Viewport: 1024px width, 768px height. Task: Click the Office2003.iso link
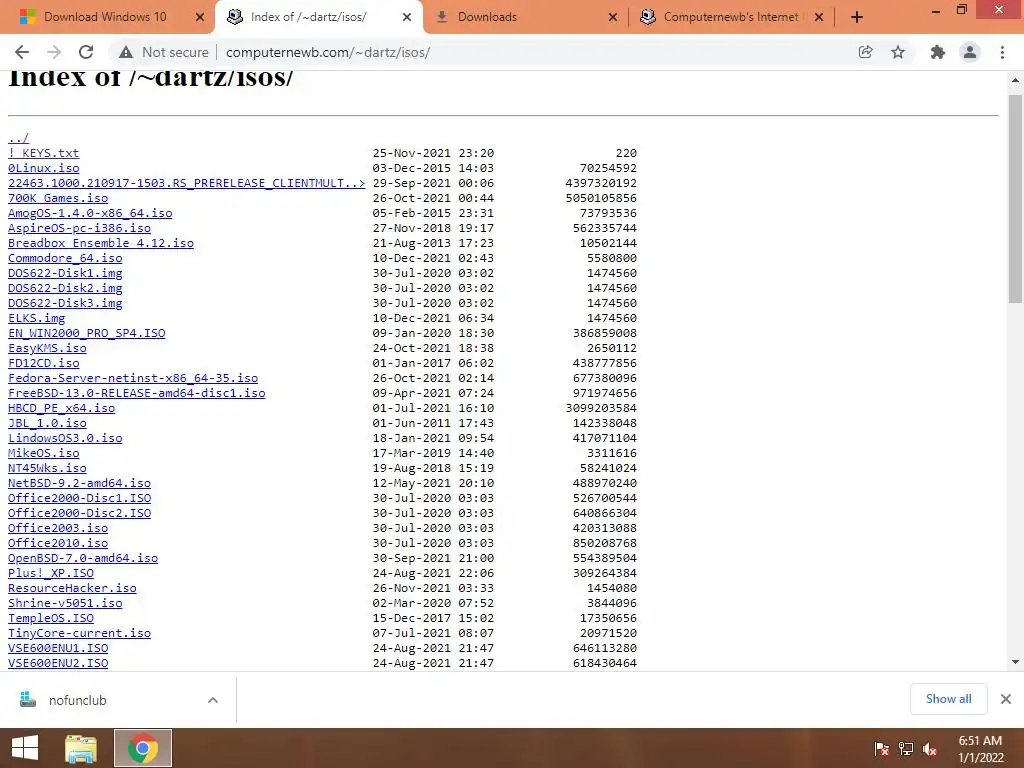57,528
